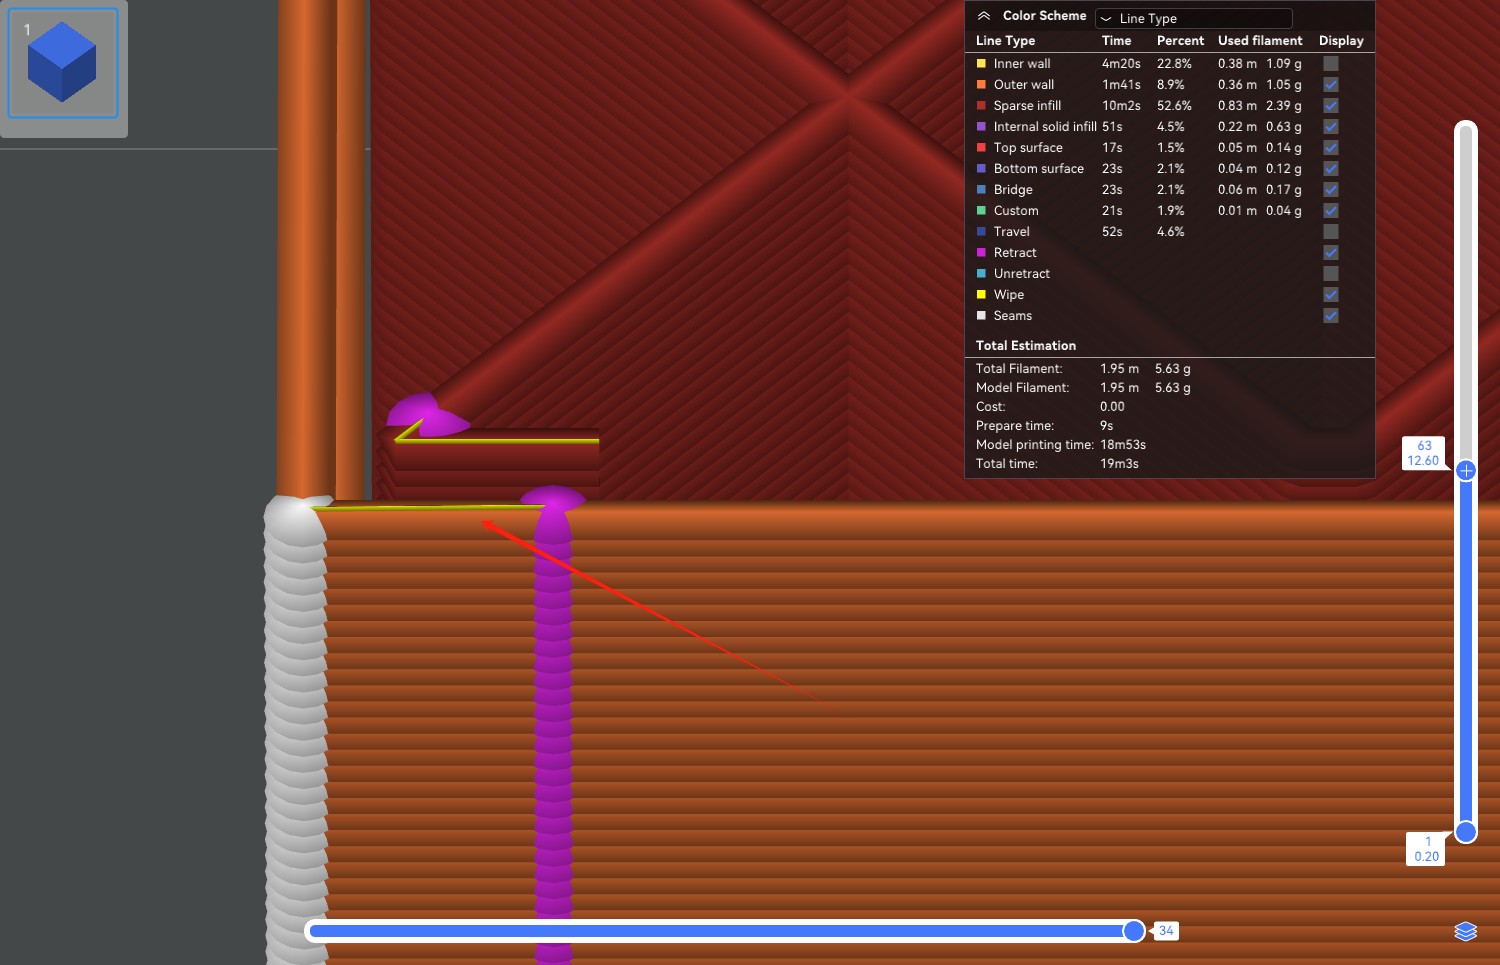
Task: Click the magenta Retract color swatch
Action: point(981,253)
